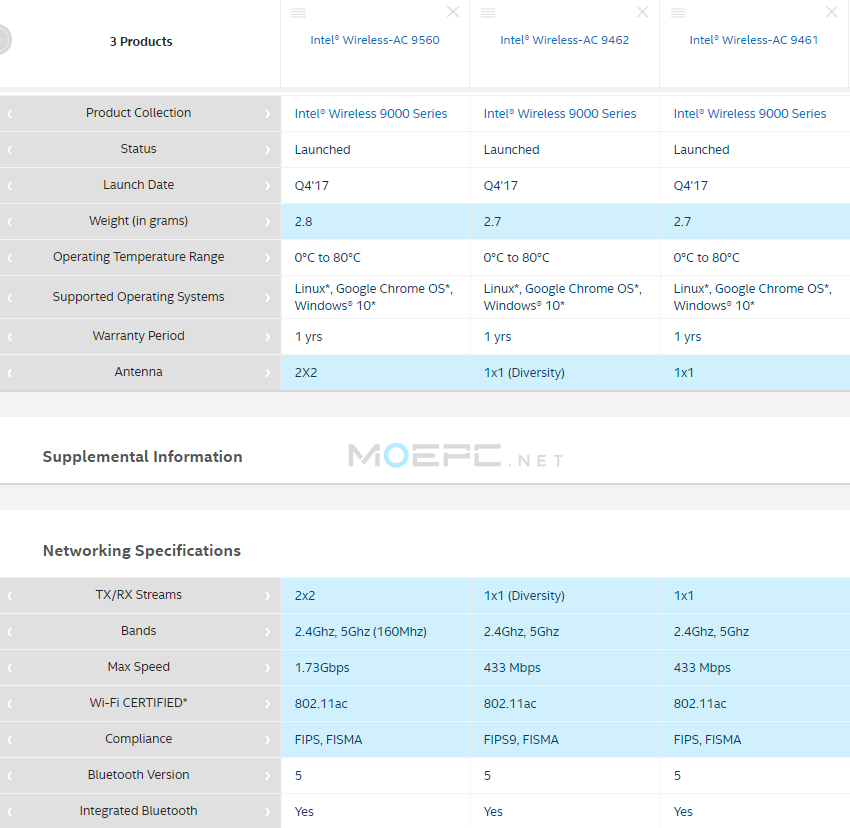The image size is (850, 828).
Task: Click left chevron on Weight (in grams) row
Action: pos(10,221)
